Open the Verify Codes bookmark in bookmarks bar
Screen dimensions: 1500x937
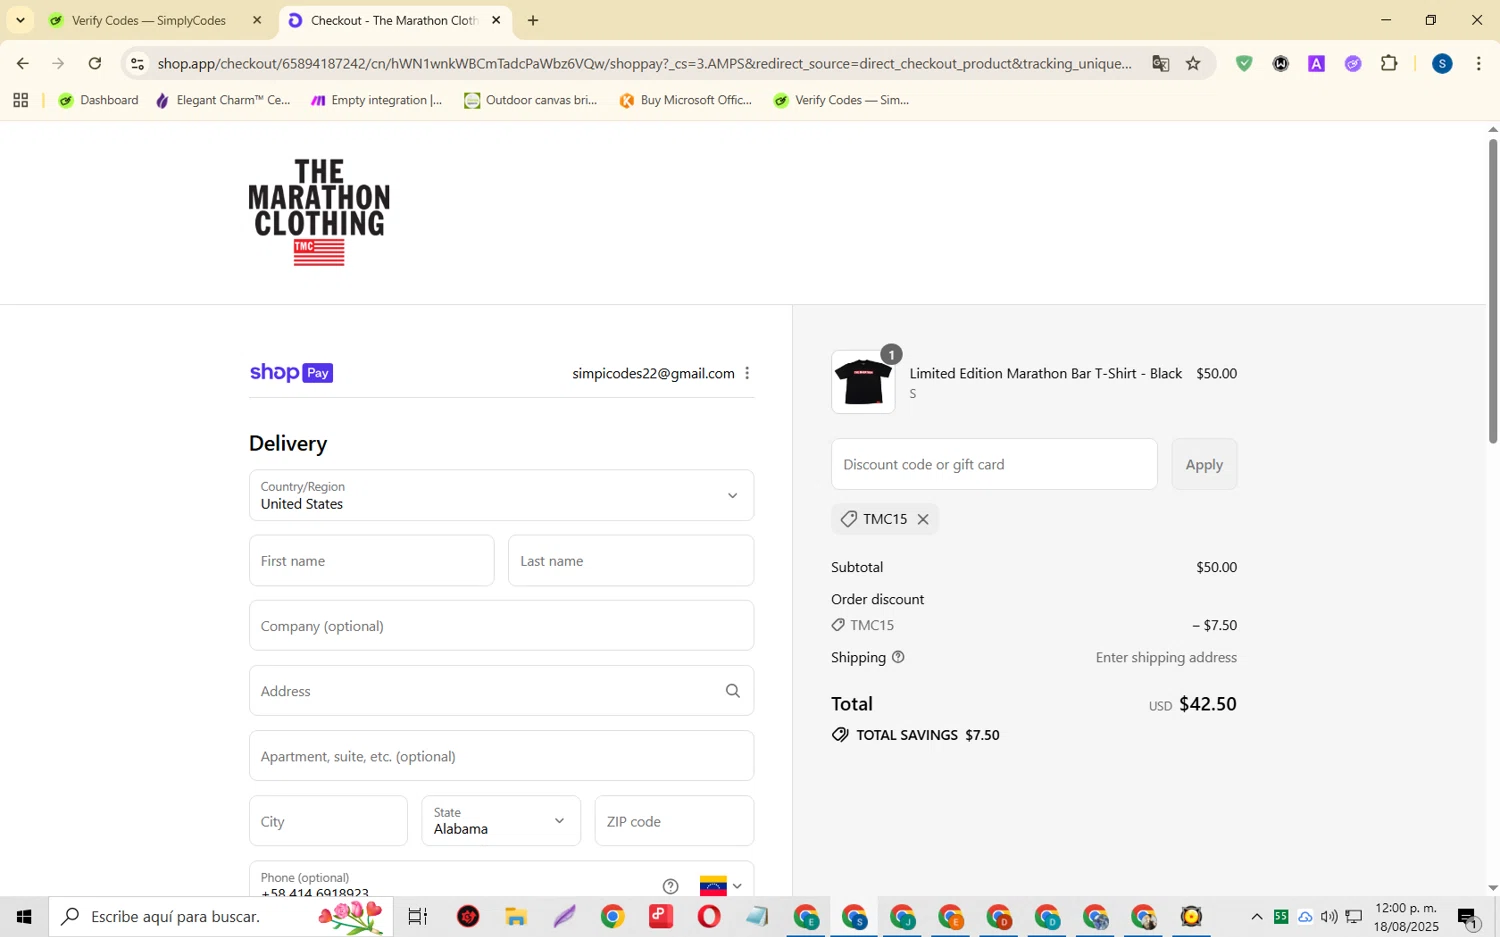[841, 100]
